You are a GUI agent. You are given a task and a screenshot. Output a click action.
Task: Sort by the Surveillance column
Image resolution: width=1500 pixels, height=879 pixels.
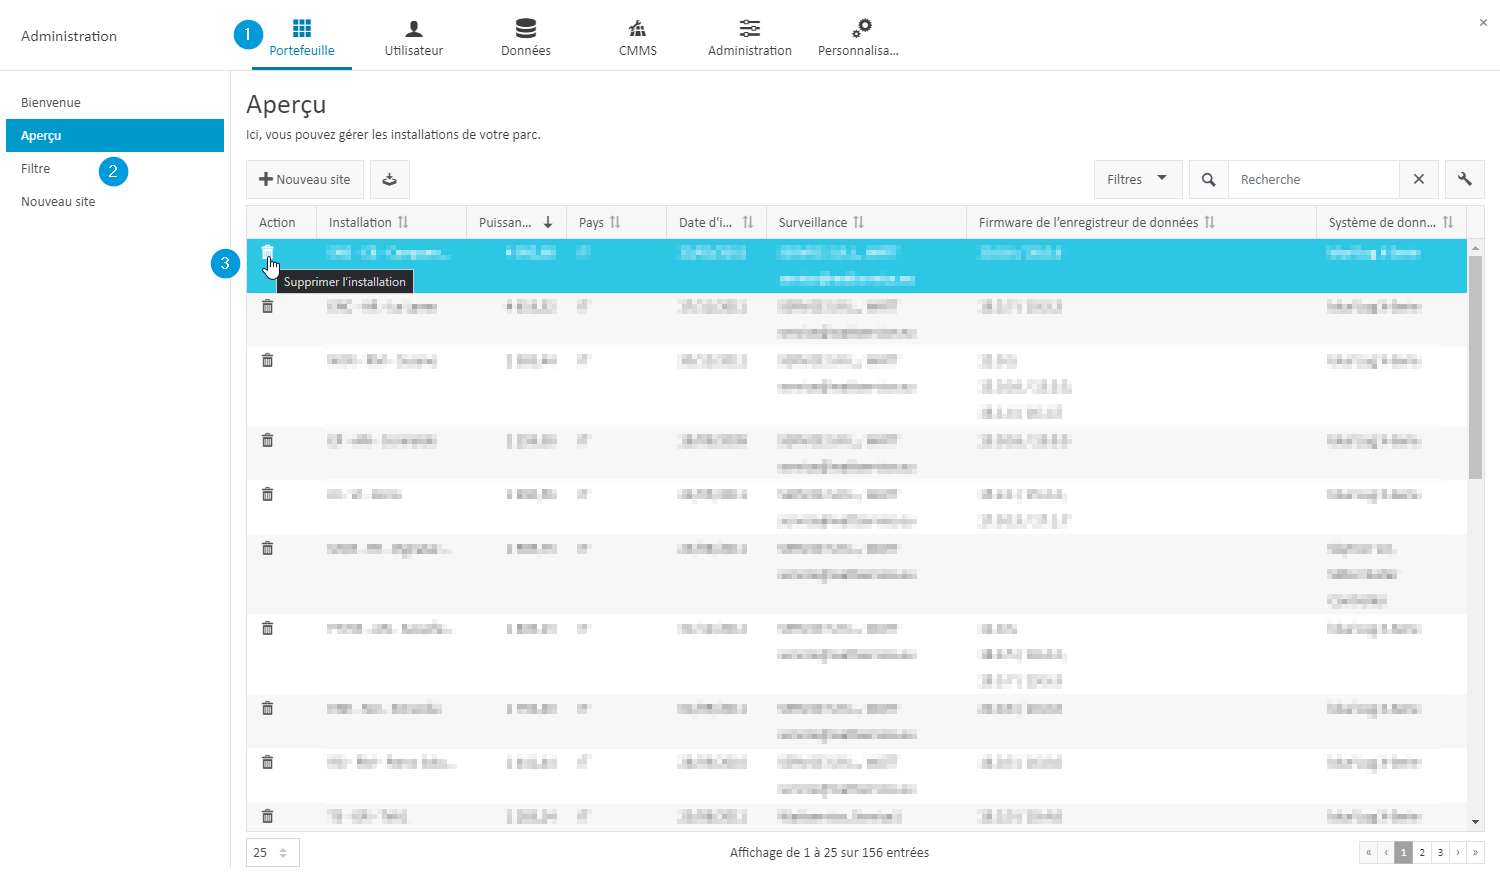[866, 222]
